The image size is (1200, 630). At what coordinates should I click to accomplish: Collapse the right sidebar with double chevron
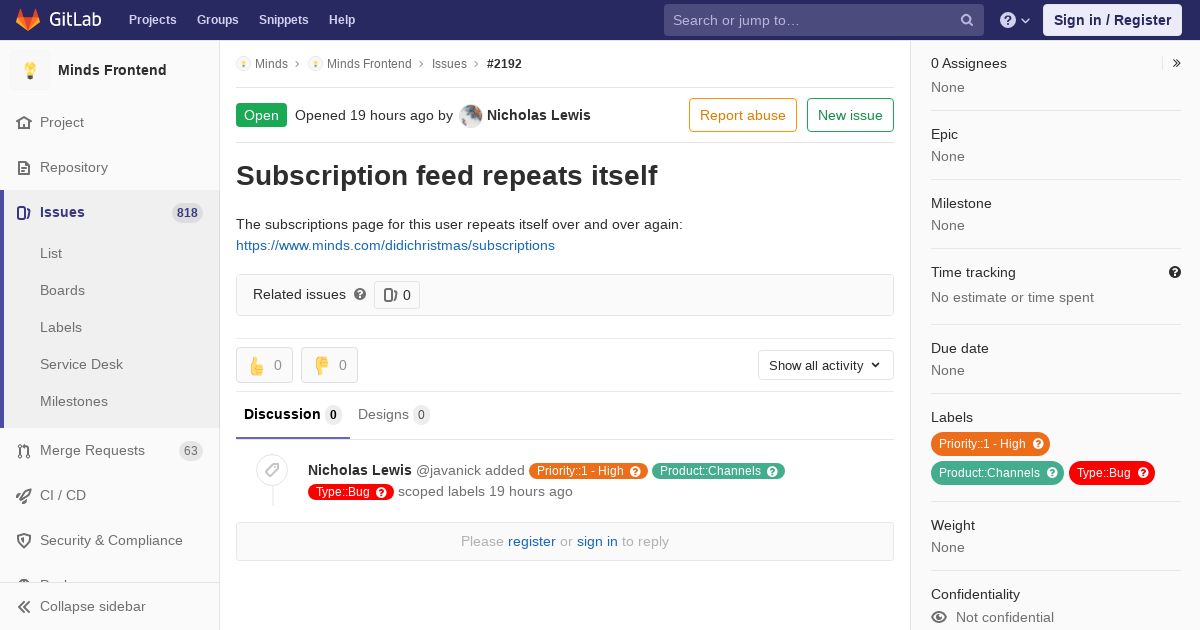(1177, 63)
